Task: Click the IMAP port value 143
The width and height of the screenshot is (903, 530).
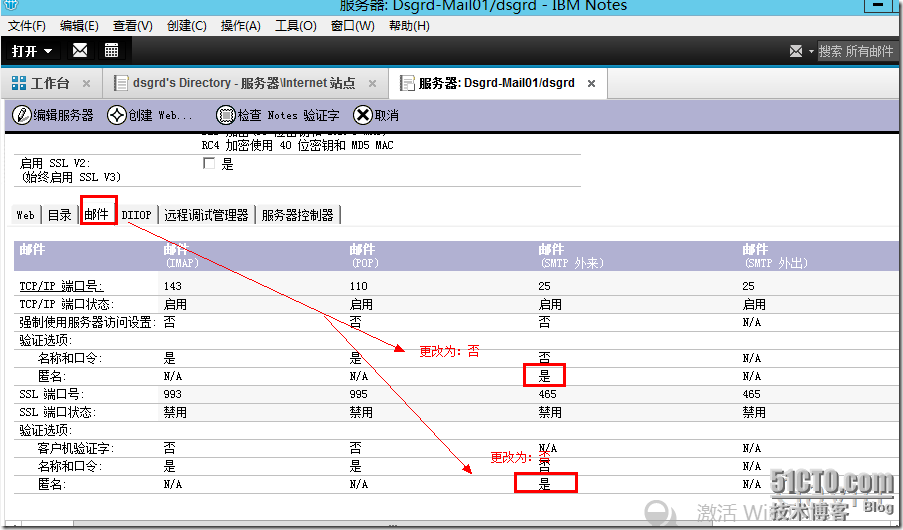Action: (x=172, y=286)
